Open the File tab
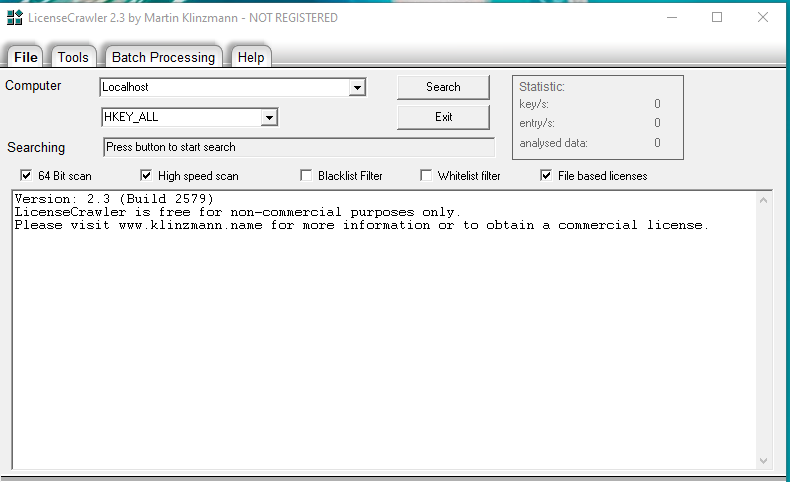Viewport: 790px width, 482px height. coord(26,57)
